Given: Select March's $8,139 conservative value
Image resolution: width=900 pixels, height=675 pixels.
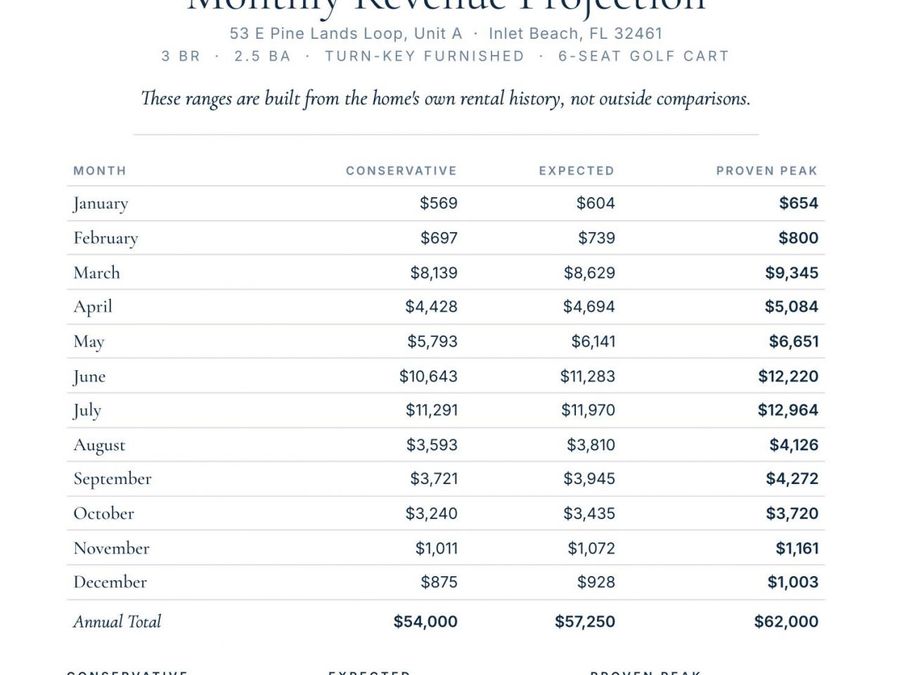Looking at the screenshot, I should [434, 273].
